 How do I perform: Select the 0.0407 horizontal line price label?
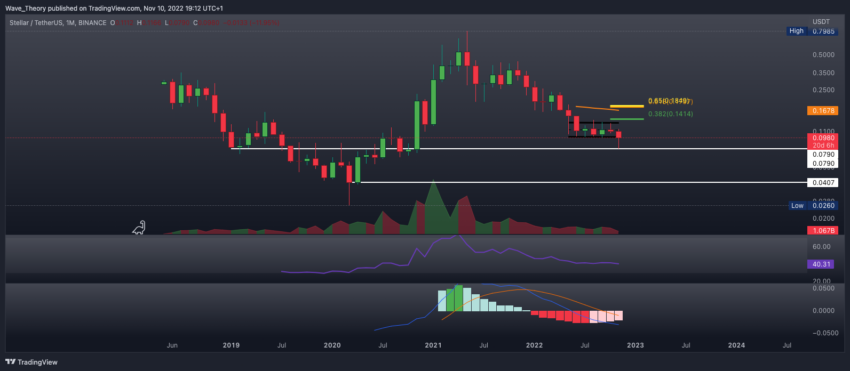[822, 182]
